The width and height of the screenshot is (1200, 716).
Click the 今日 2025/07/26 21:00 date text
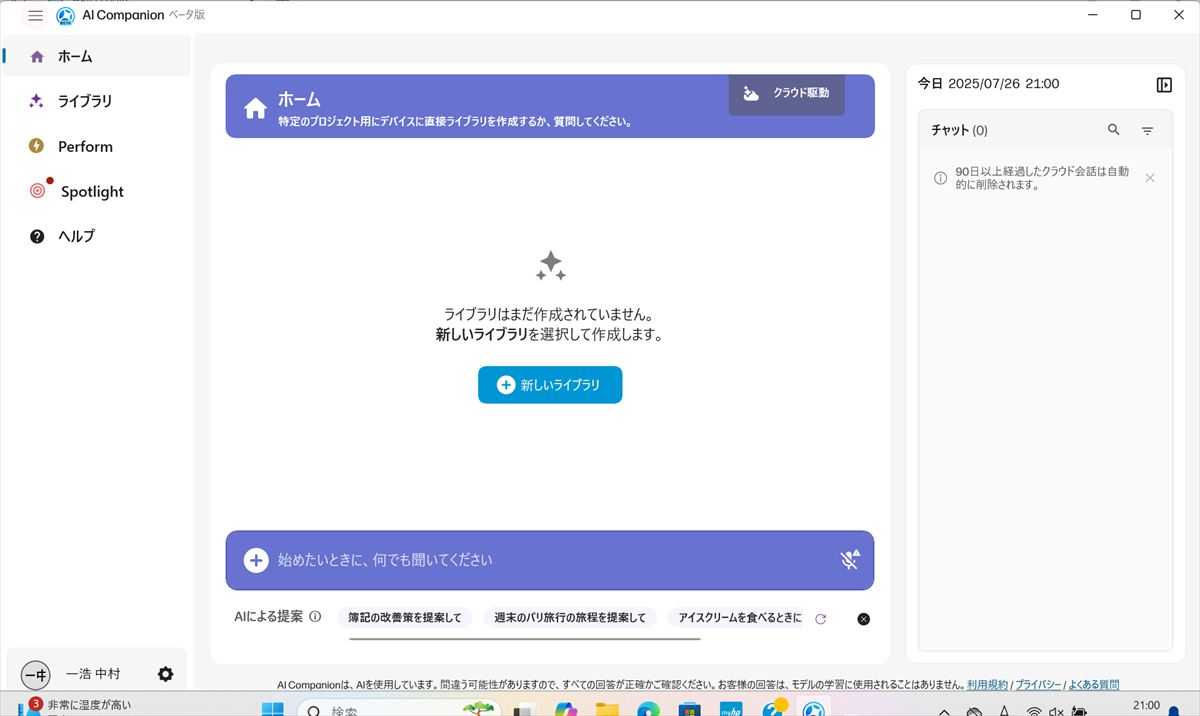coord(989,84)
